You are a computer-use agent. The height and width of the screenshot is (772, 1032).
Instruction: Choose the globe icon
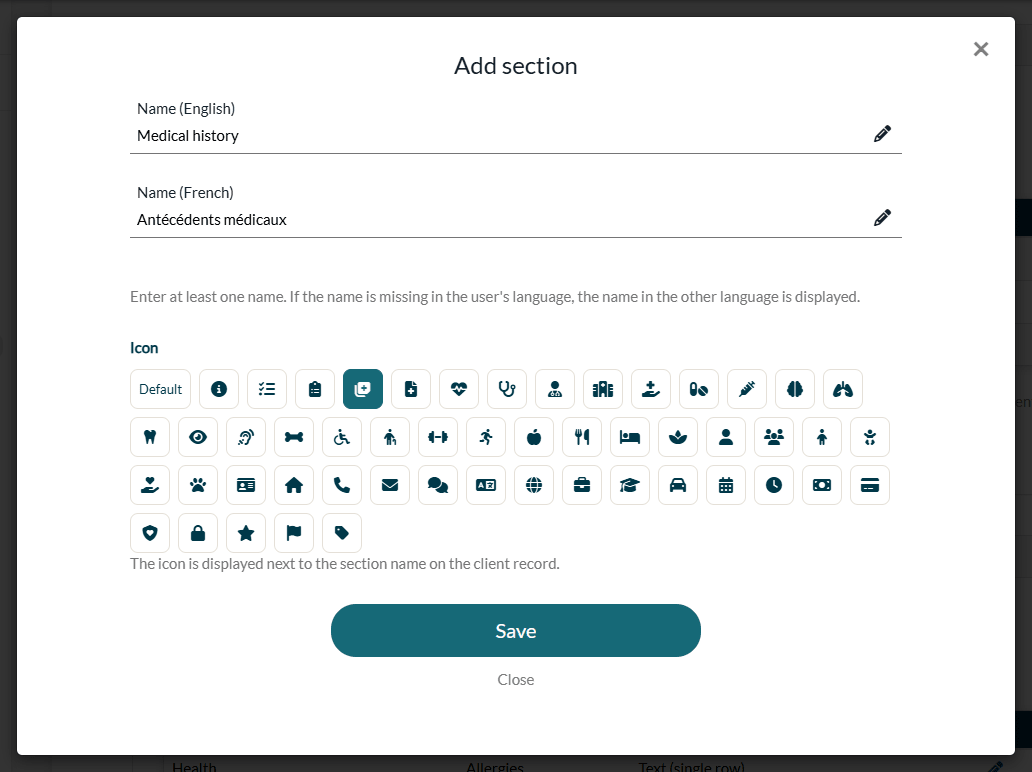(534, 485)
